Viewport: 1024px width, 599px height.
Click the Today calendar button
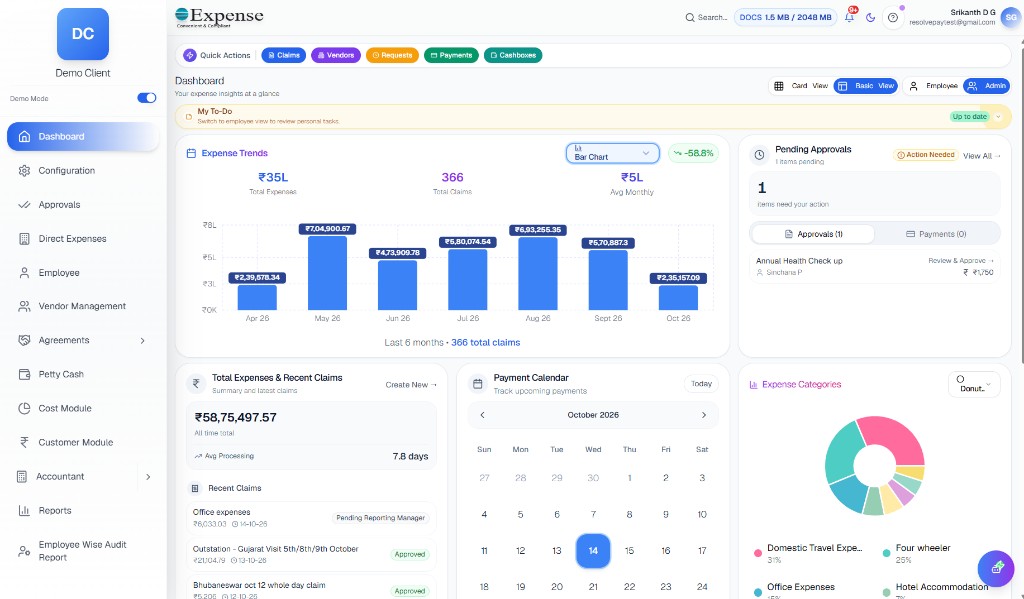click(x=701, y=384)
